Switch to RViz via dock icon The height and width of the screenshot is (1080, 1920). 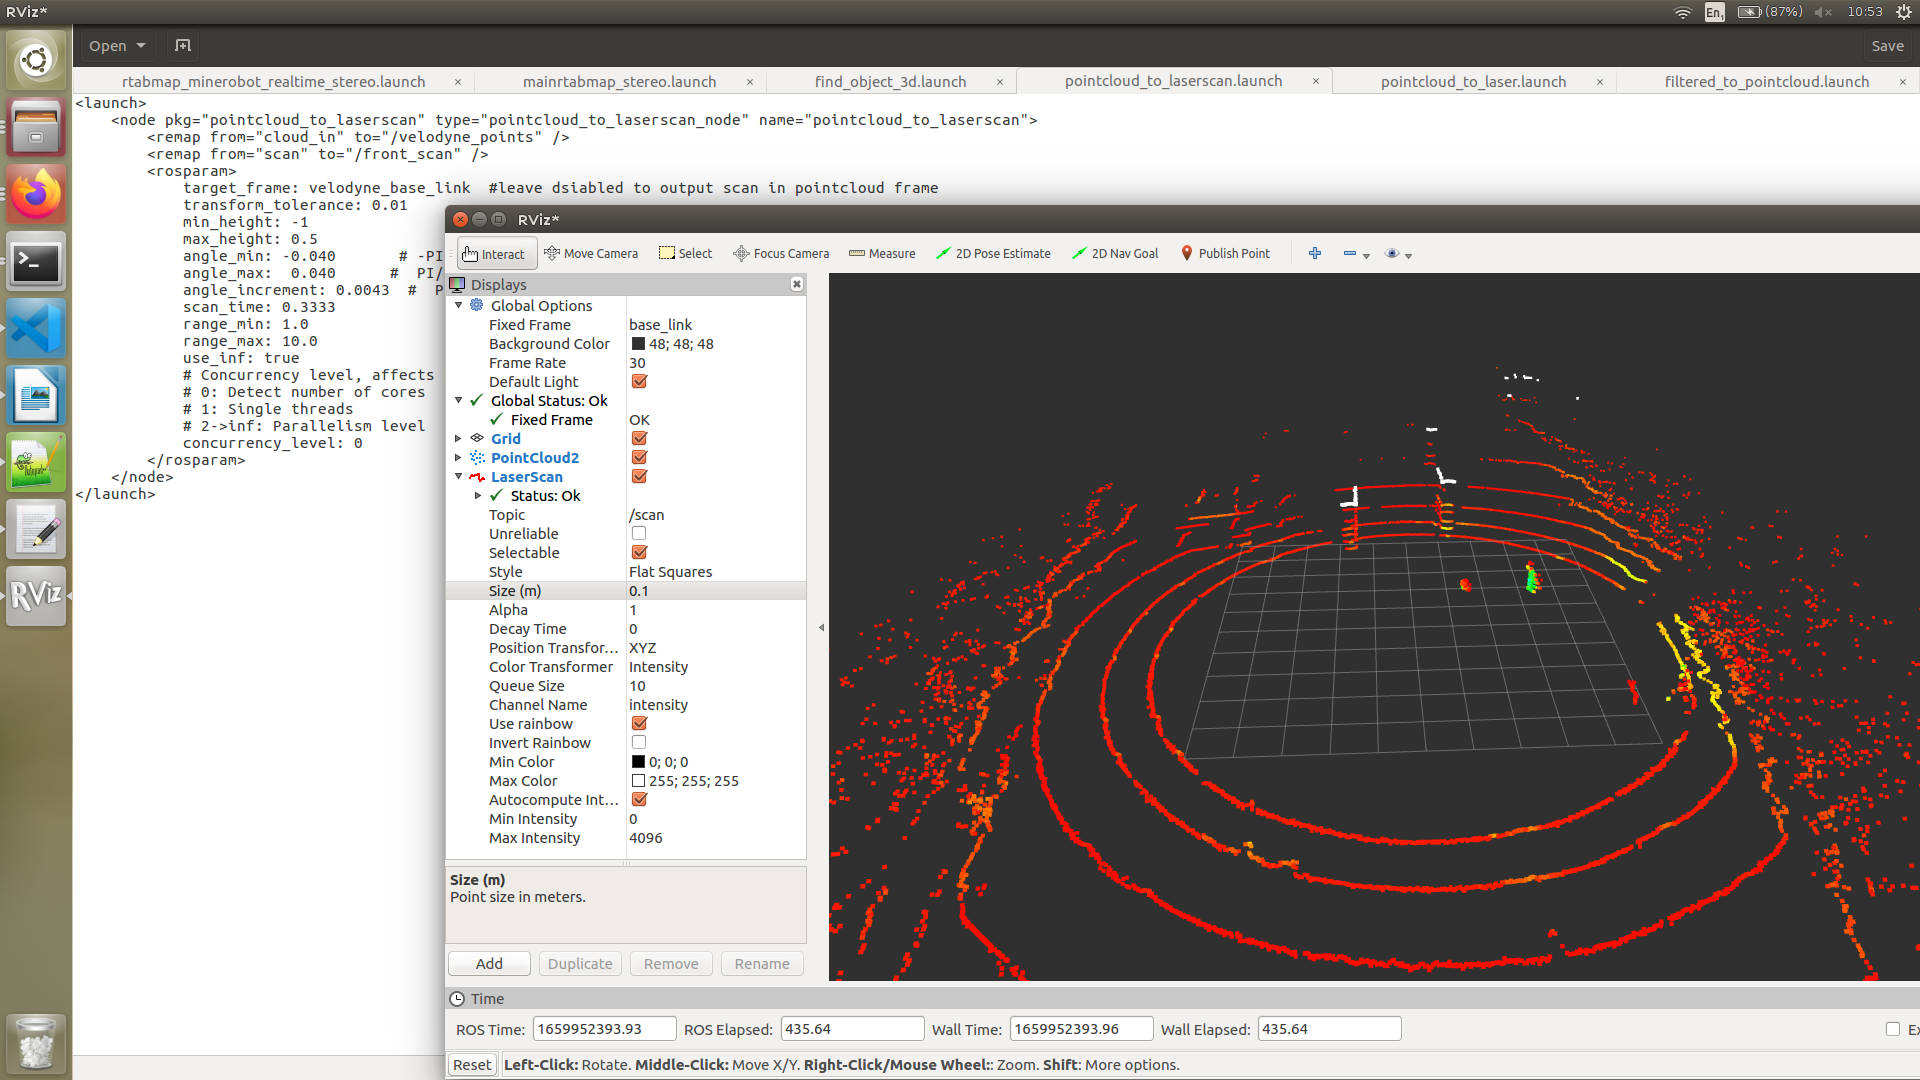click(36, 596)
